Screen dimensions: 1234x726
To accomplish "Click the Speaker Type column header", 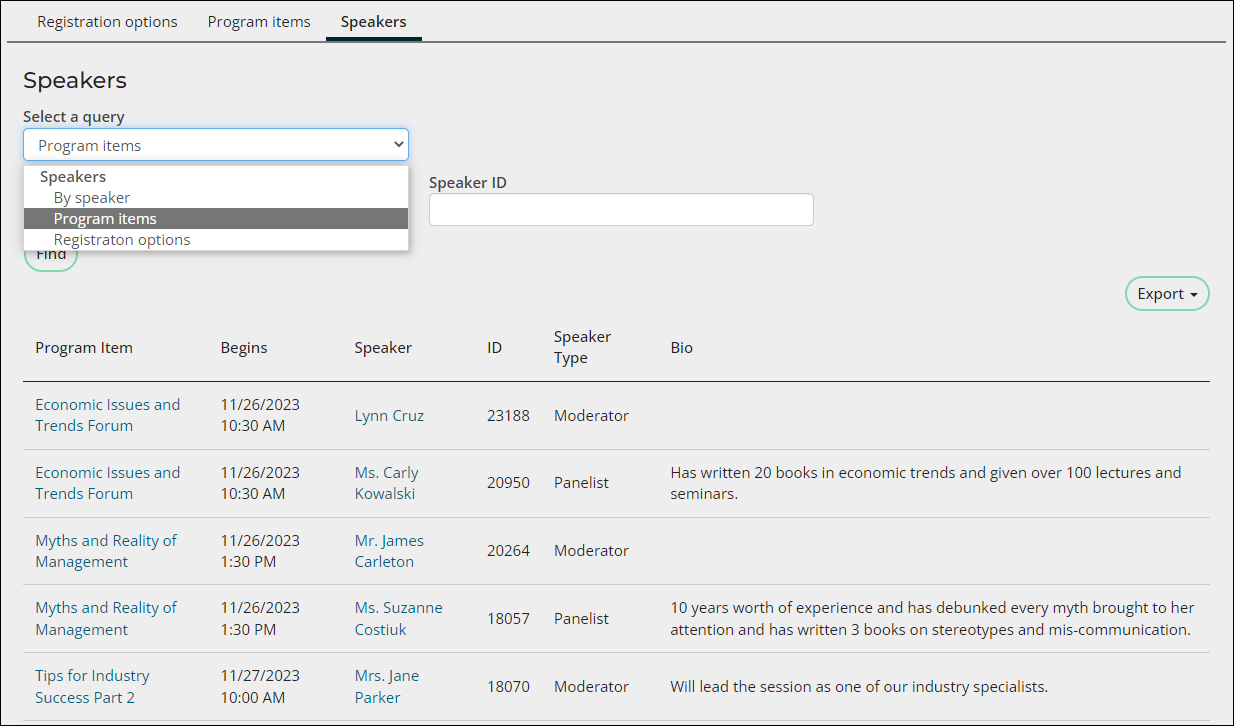I will (x=582, y=347).
